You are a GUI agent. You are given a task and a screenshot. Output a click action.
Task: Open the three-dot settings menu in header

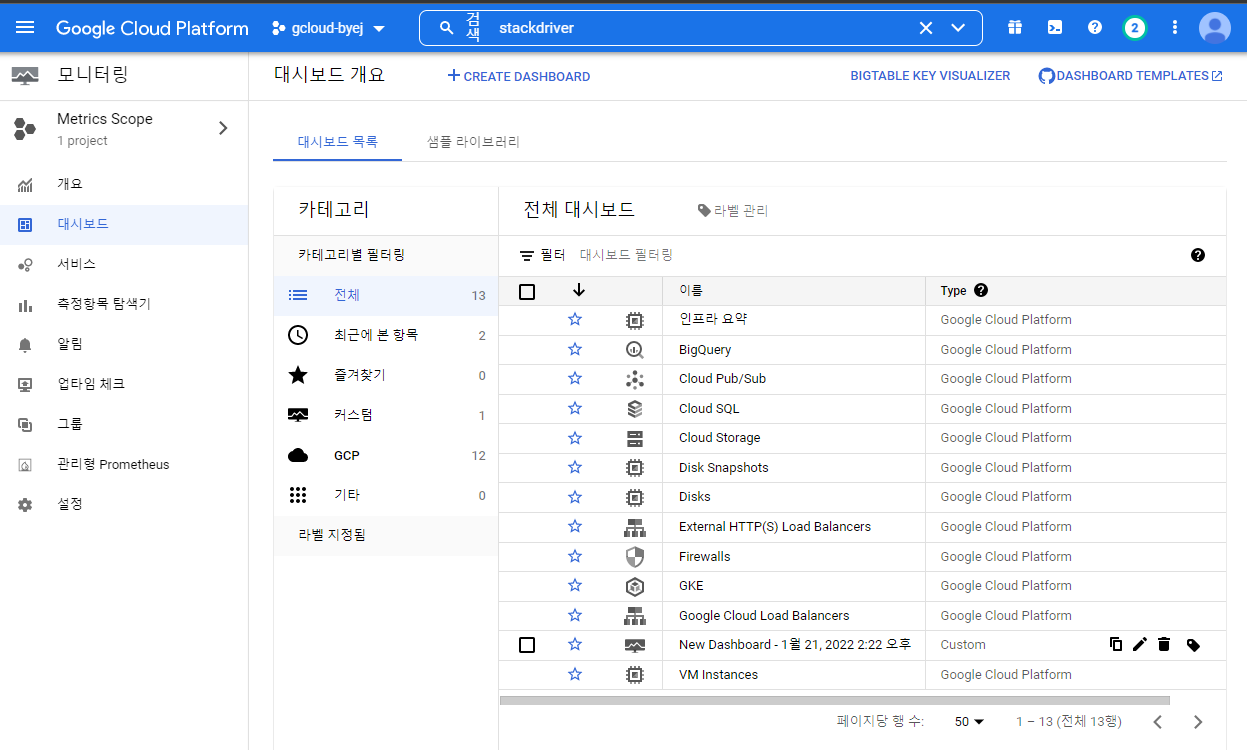click(1175, 27)
